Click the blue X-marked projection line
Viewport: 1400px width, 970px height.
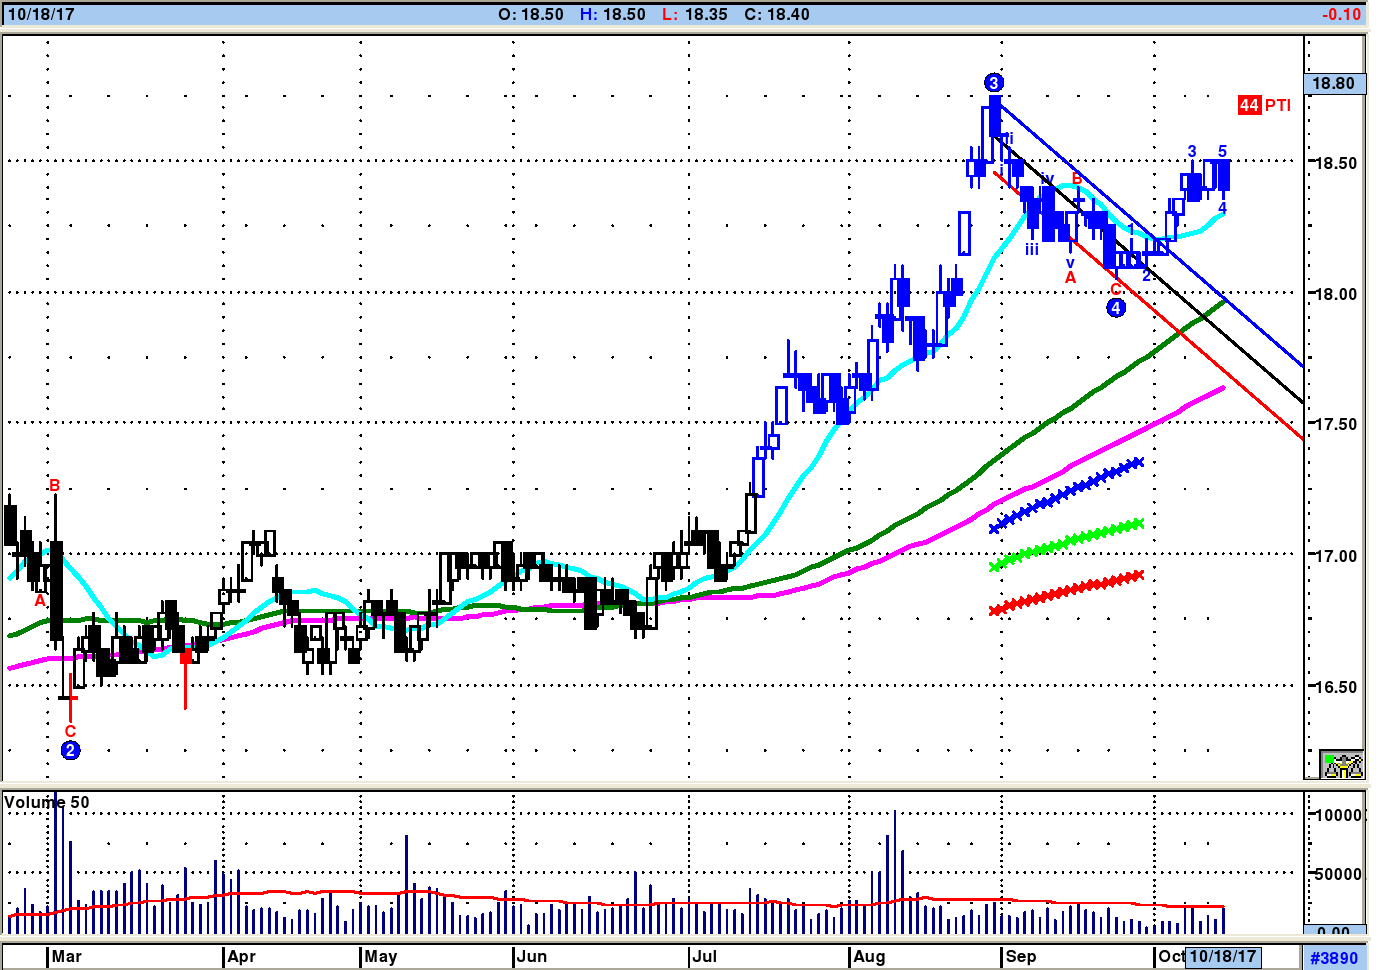tap(1066, 493)
